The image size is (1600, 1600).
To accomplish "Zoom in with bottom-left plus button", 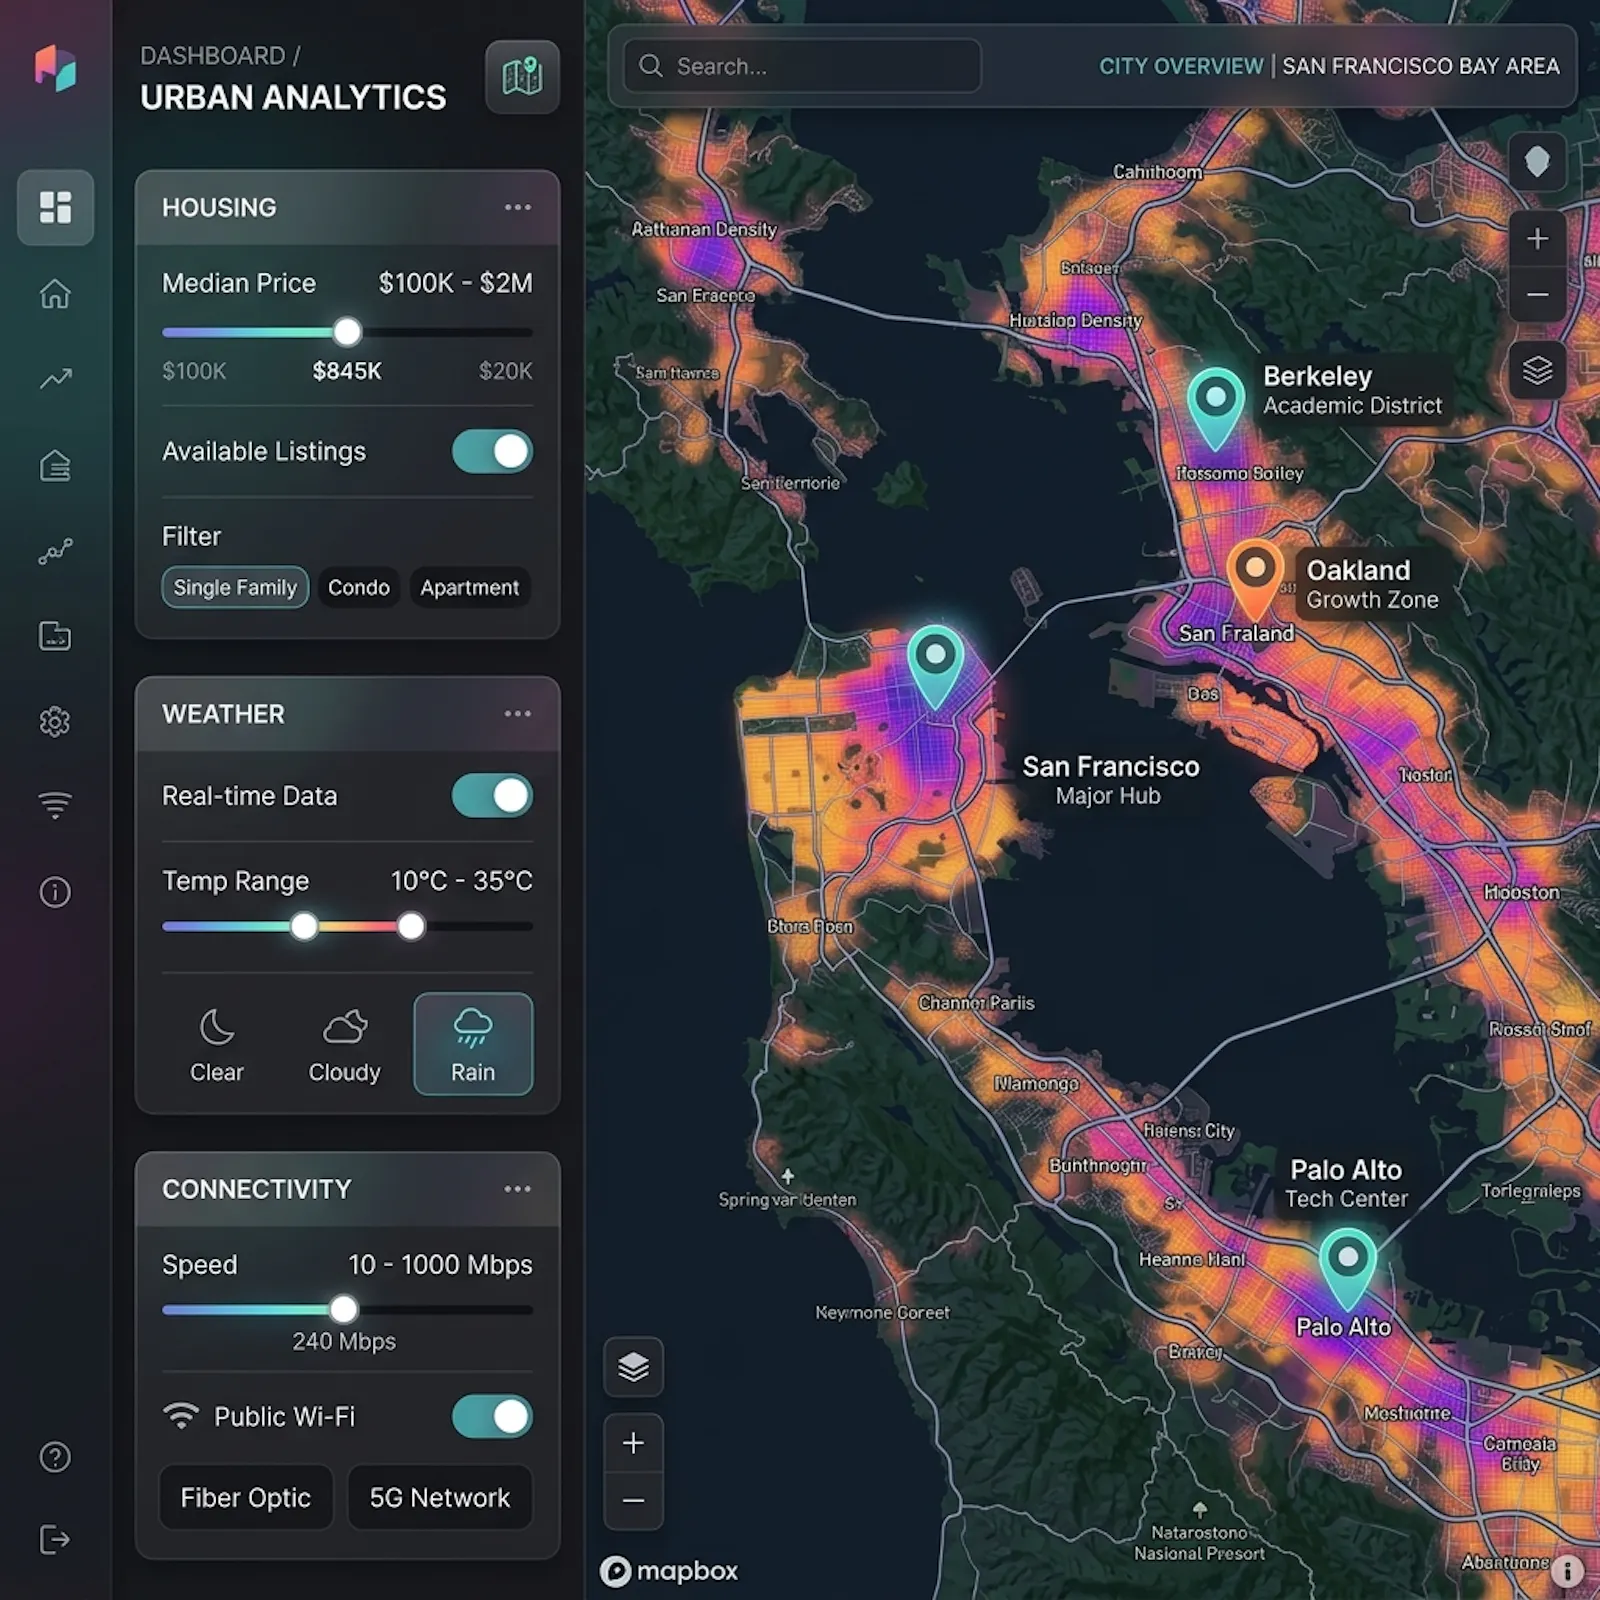I will coord(633,1443).
